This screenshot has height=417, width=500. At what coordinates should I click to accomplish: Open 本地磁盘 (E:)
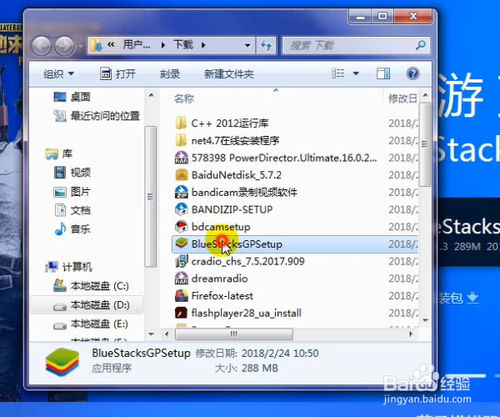pyautogui.click(x=100, y=324)
